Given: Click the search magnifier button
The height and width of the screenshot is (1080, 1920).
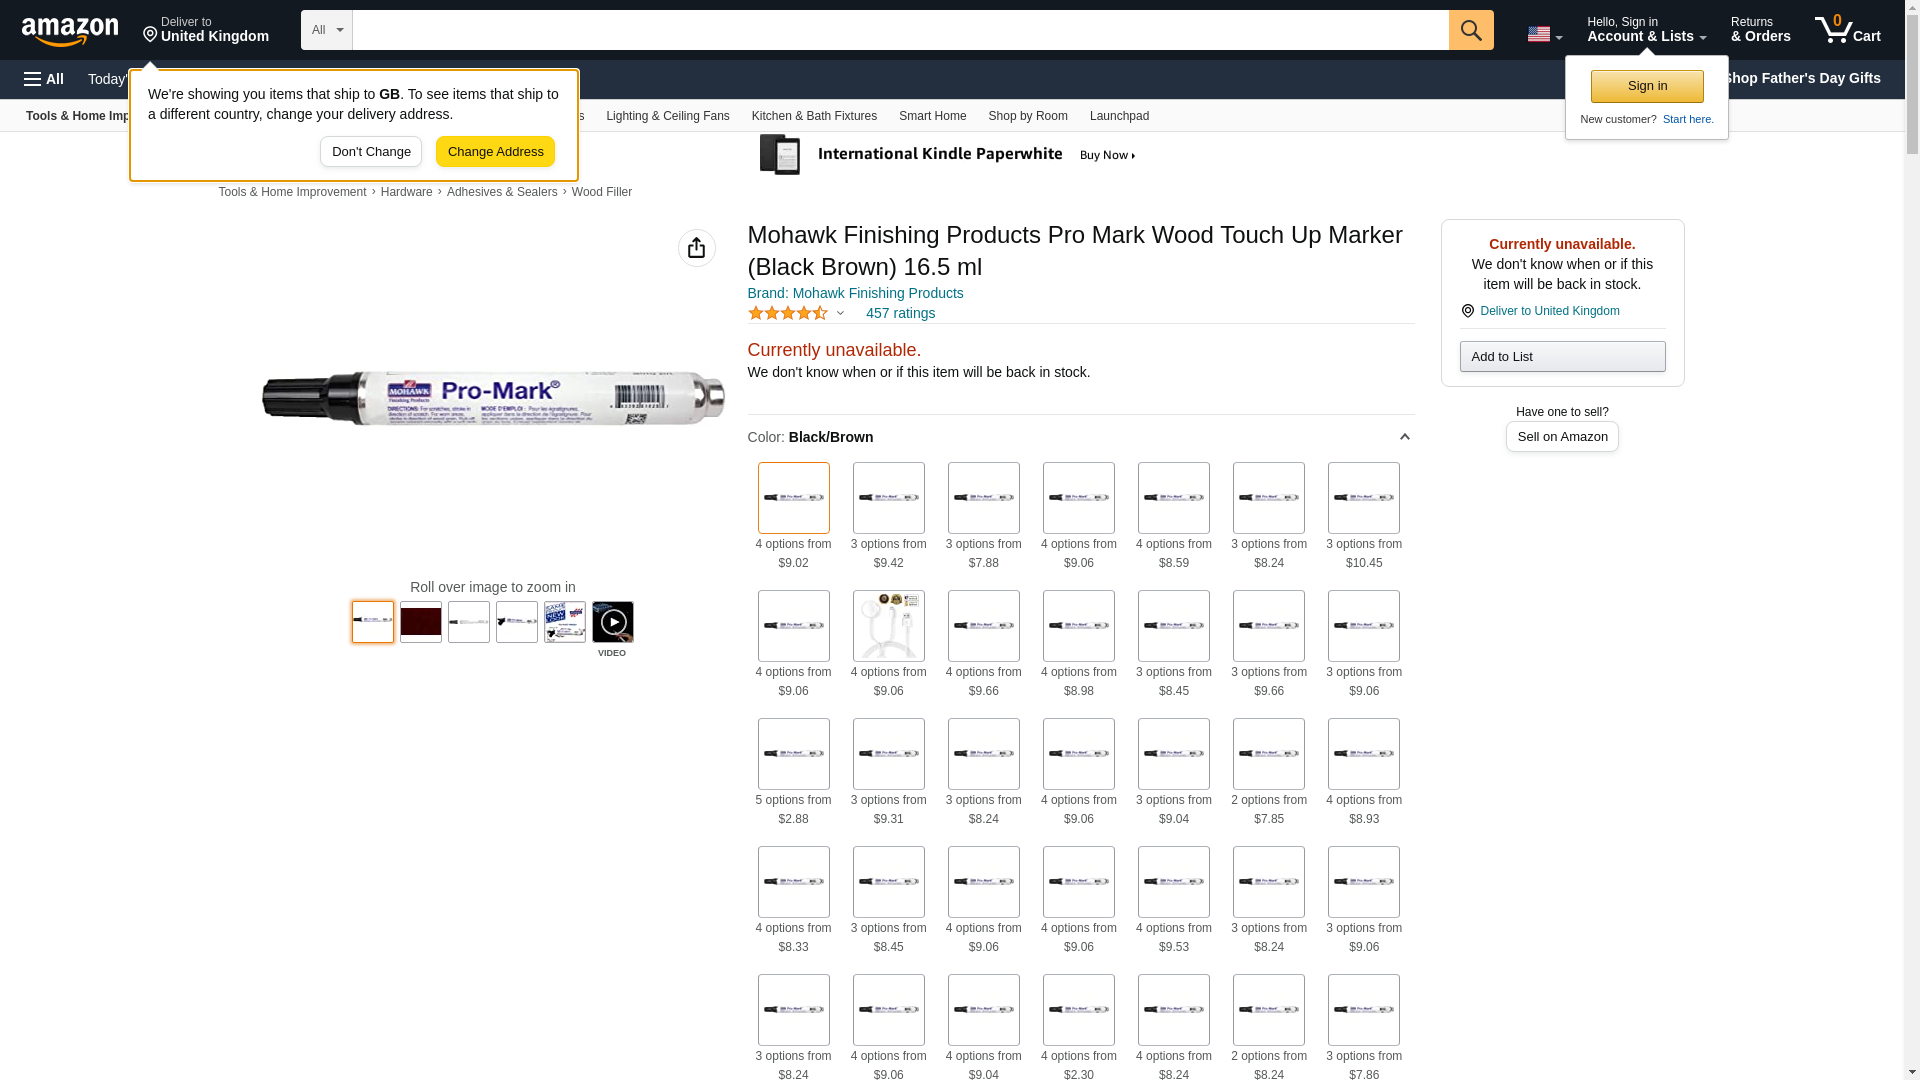Looking at the screenshot, I should tap(1470, 30).
